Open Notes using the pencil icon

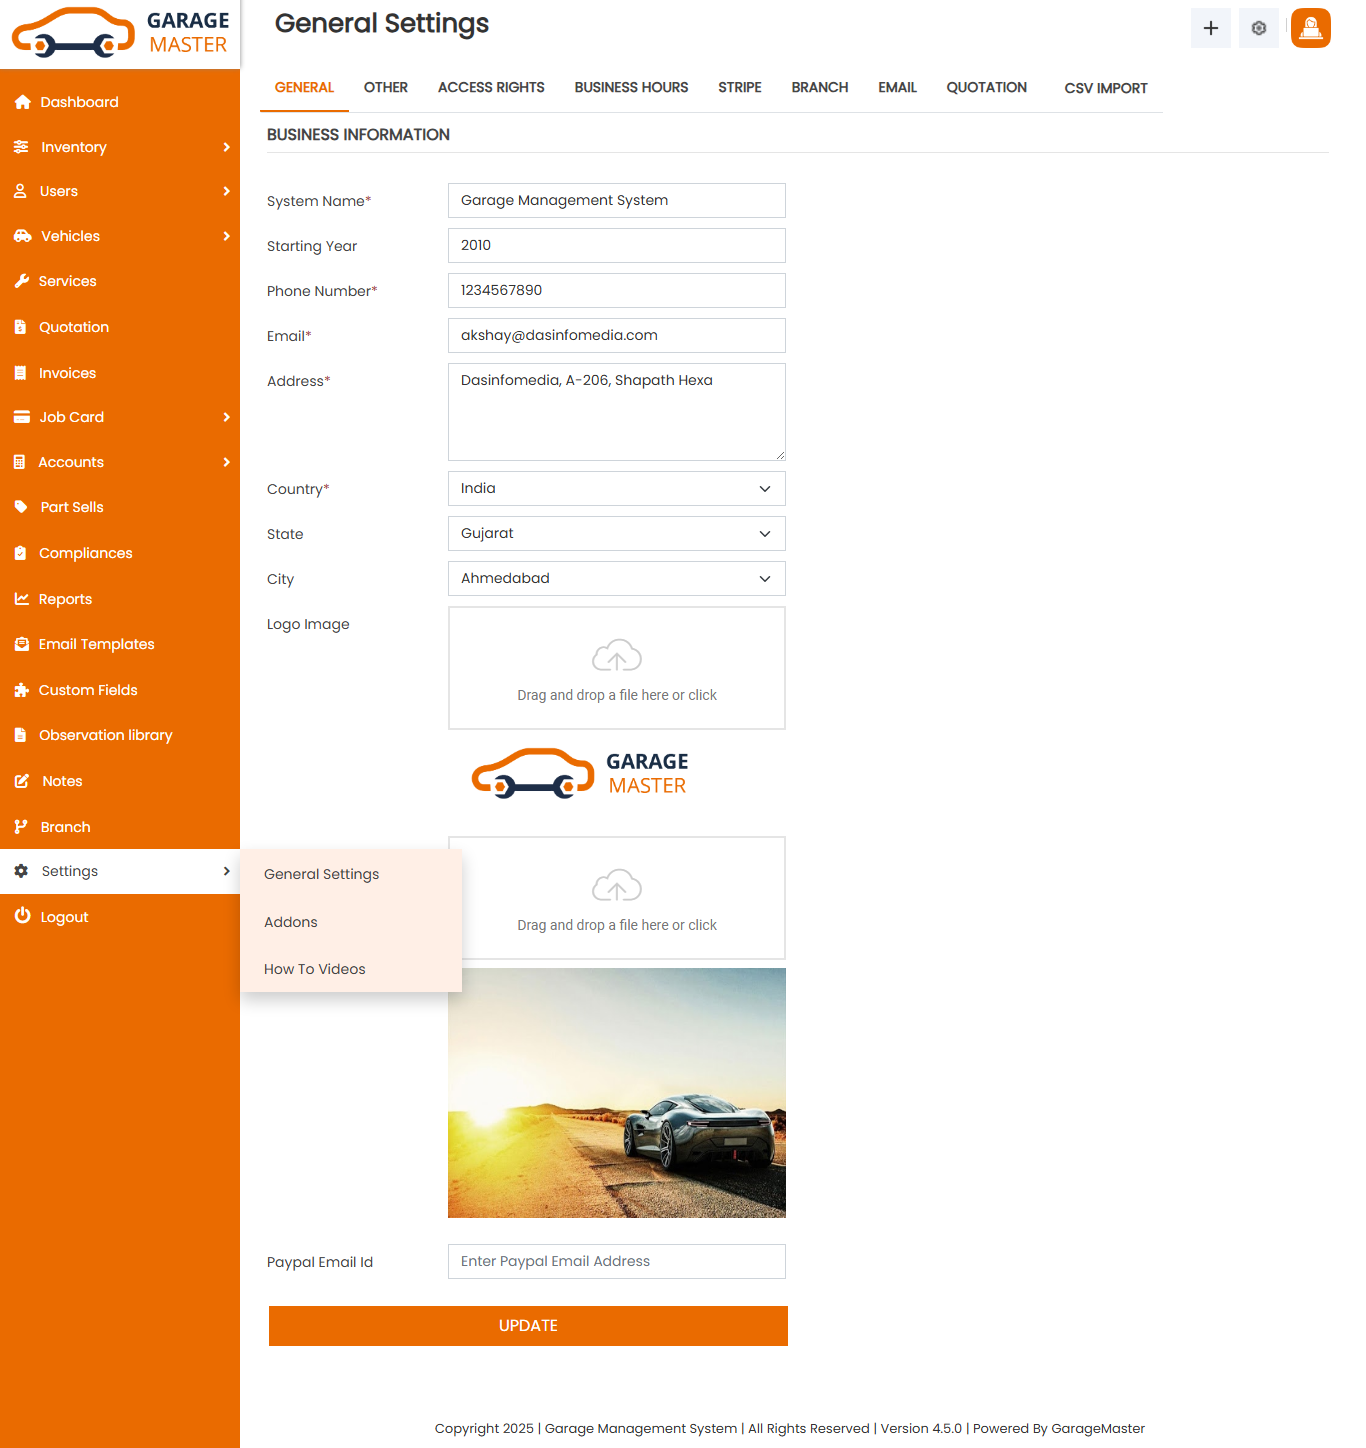pos(22,781)
